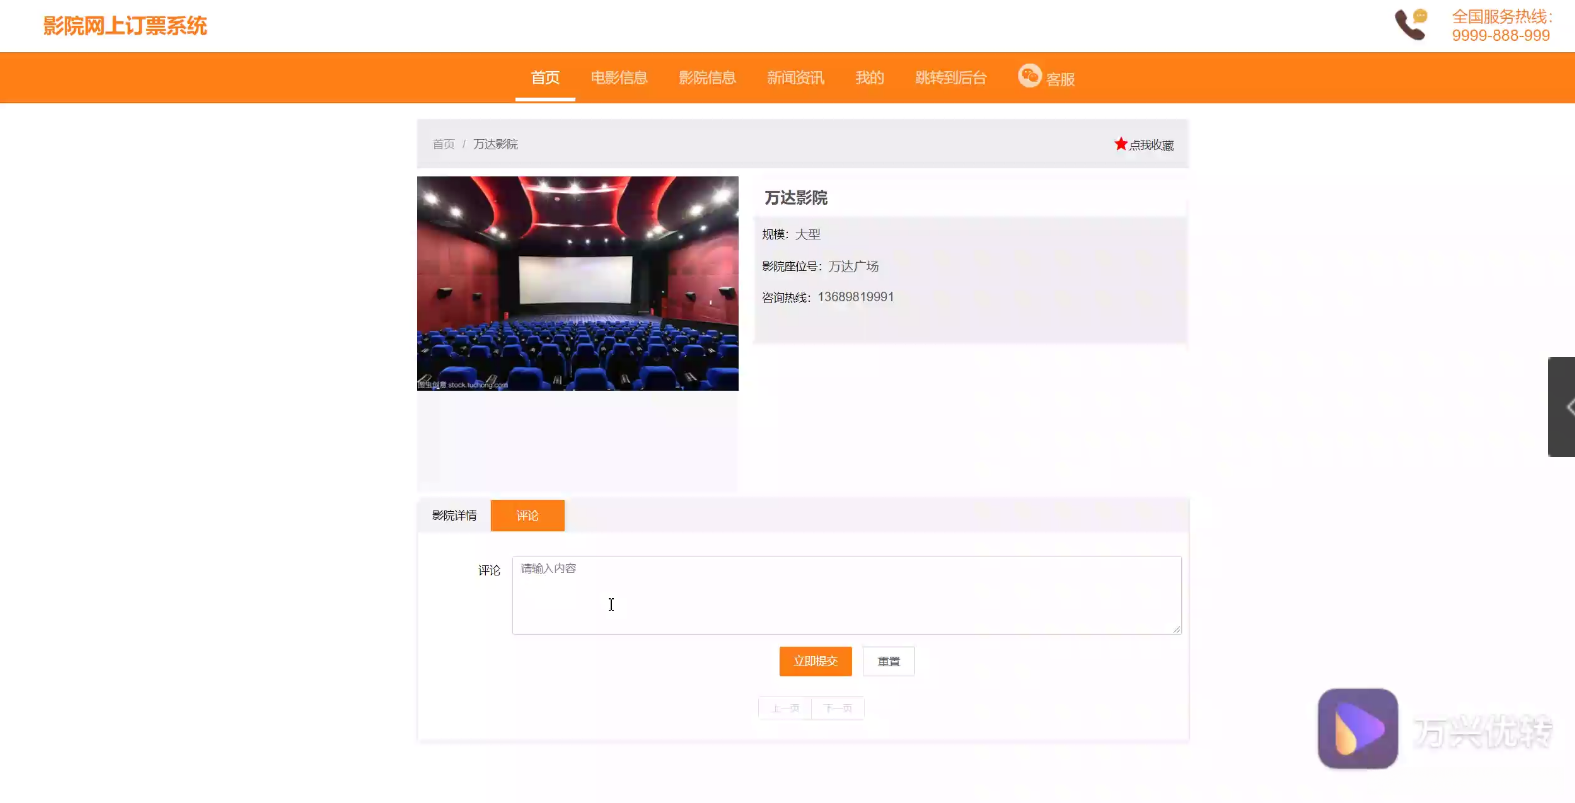The width and height of the screenshot is (1575, 803).
Task: Submit the comment with 立即提交 button
Action: point(816,661)
